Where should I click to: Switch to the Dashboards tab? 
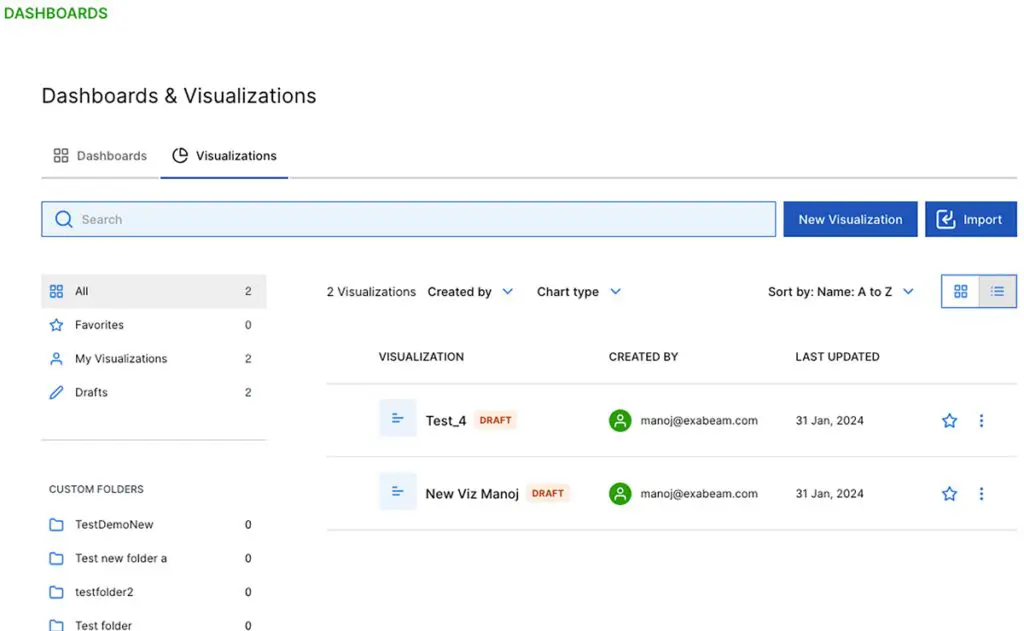point(101,156)
